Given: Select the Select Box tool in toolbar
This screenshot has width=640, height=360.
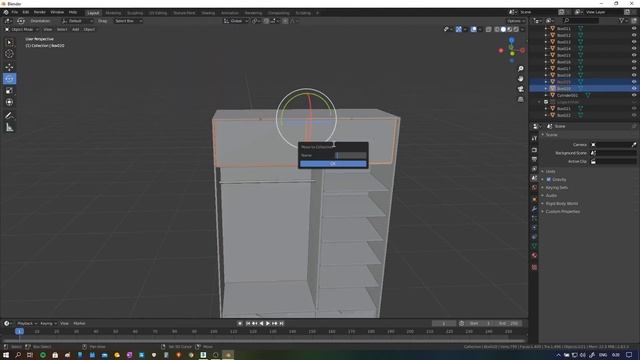Looking at the screenshot, I should pos(9,42).
